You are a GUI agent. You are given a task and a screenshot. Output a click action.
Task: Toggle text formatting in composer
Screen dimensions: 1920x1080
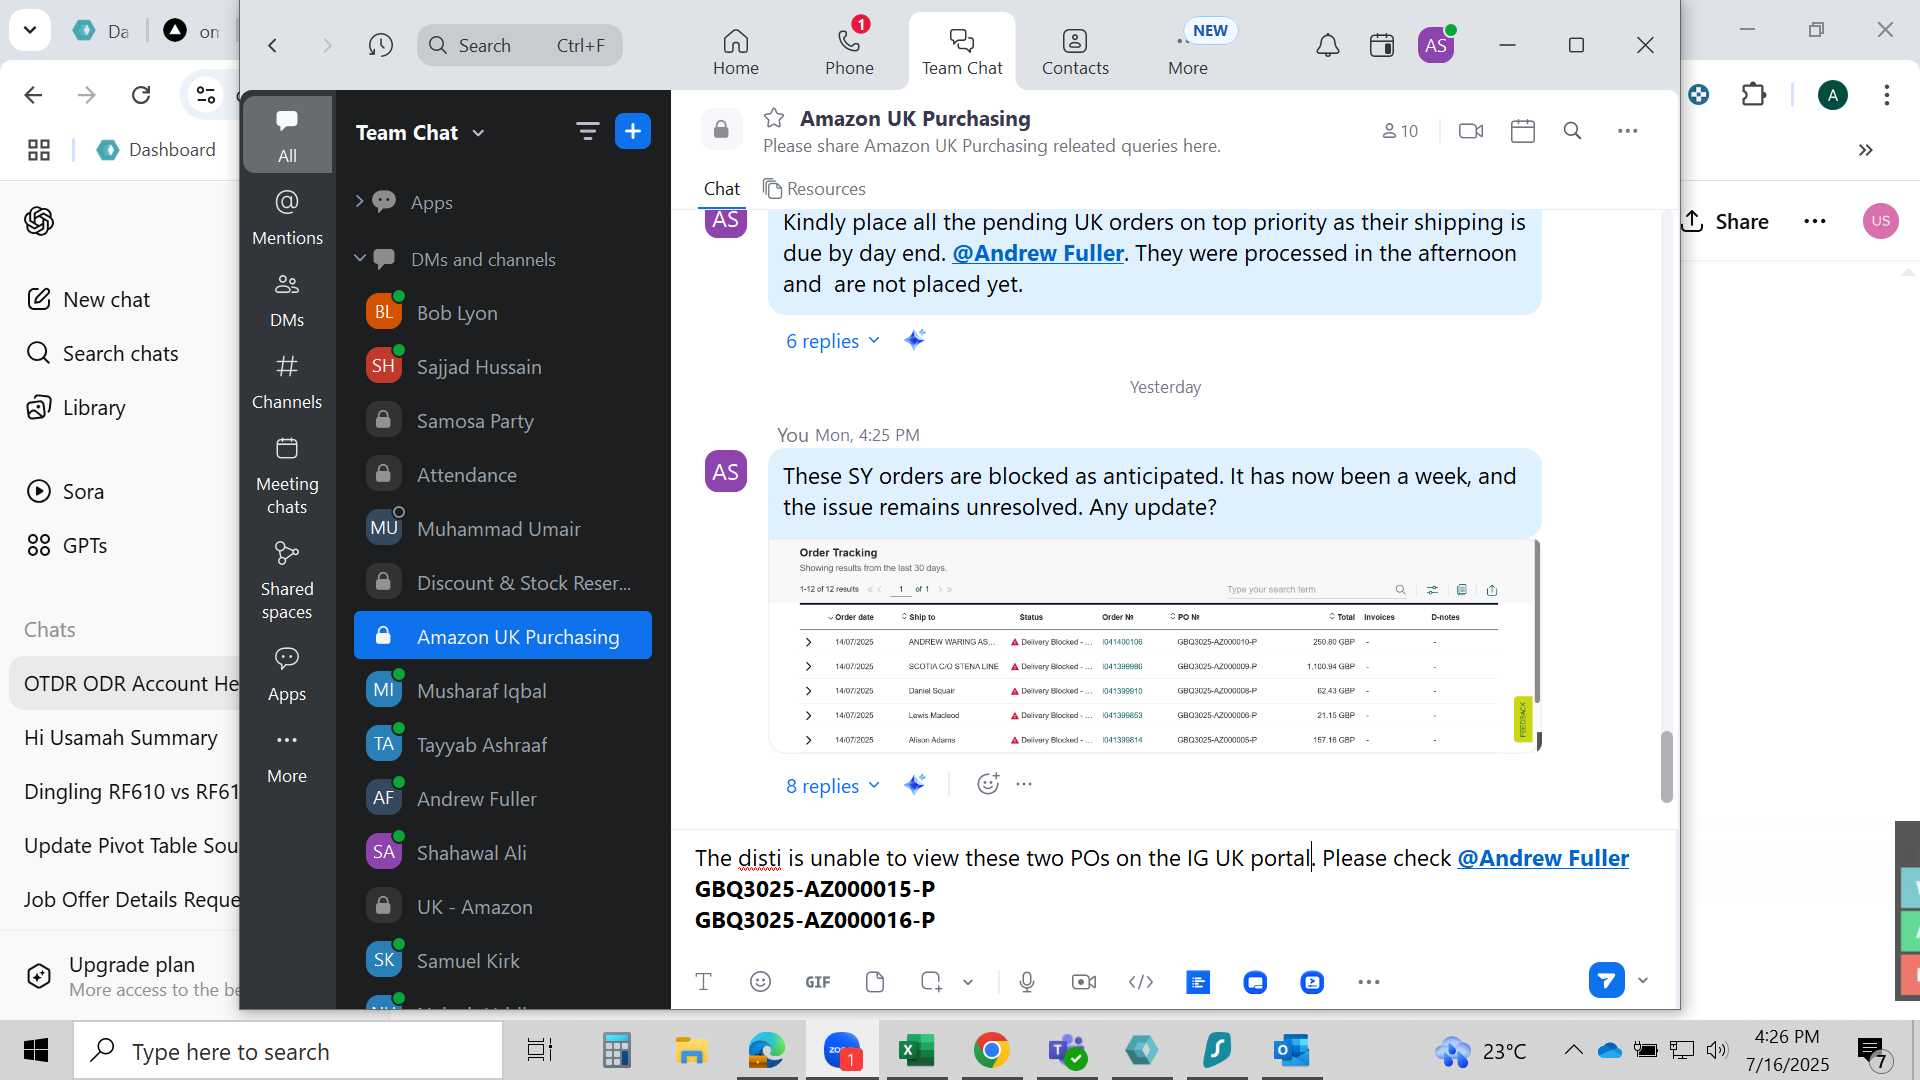click(703, 982)
